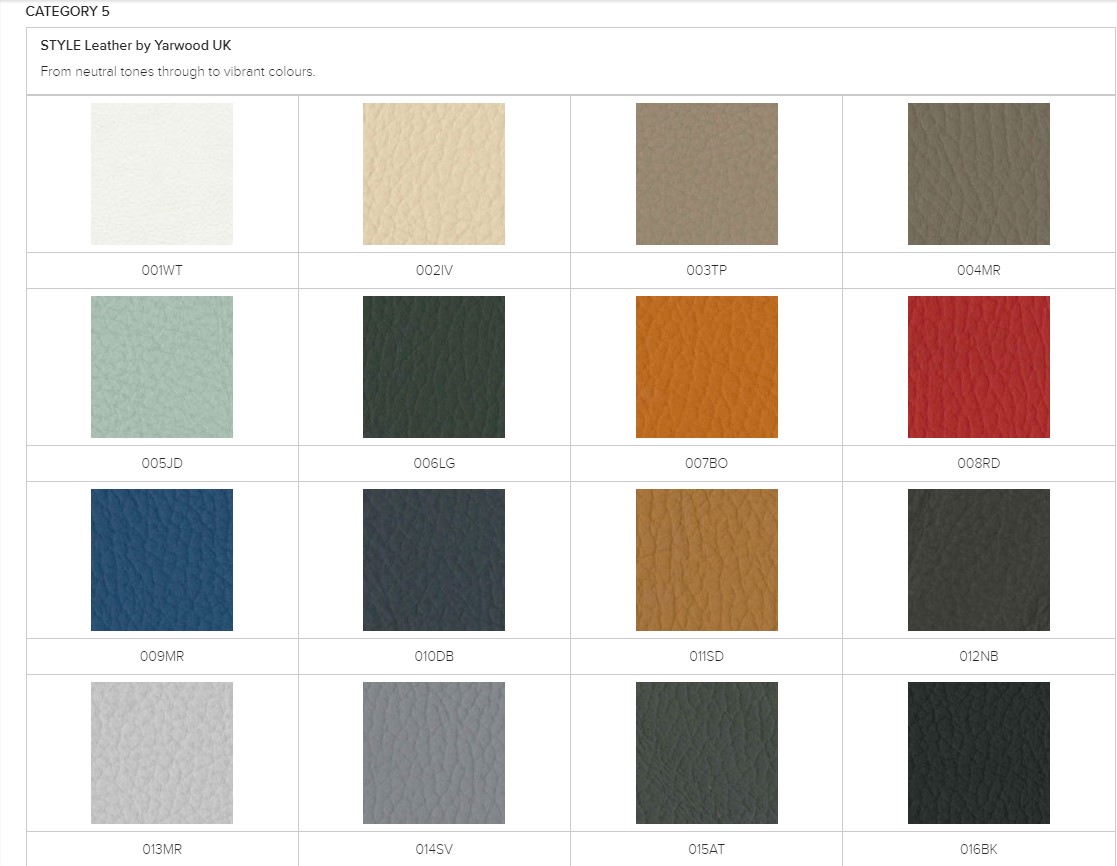Viewport: 1117px width, 866px height.
Task: Select the white 001WT leather swatch
Action: (x=162, y=174)
